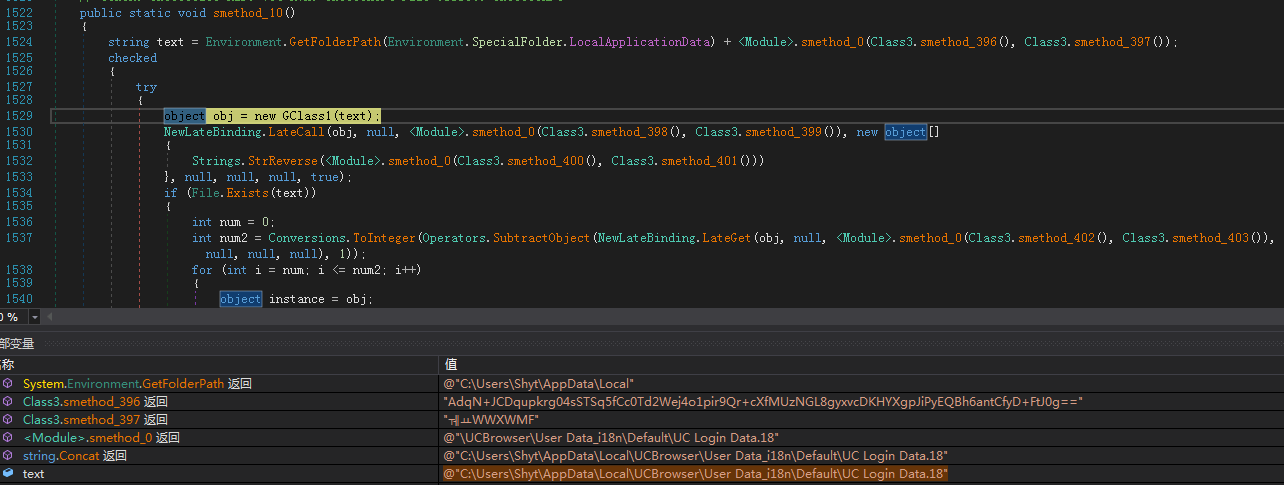Click the value @"\UCBrowser\User Data_i18n\Default\UC Login Data.18"
This screenshot has width=1284, height=485.
(x=611, y=438)
